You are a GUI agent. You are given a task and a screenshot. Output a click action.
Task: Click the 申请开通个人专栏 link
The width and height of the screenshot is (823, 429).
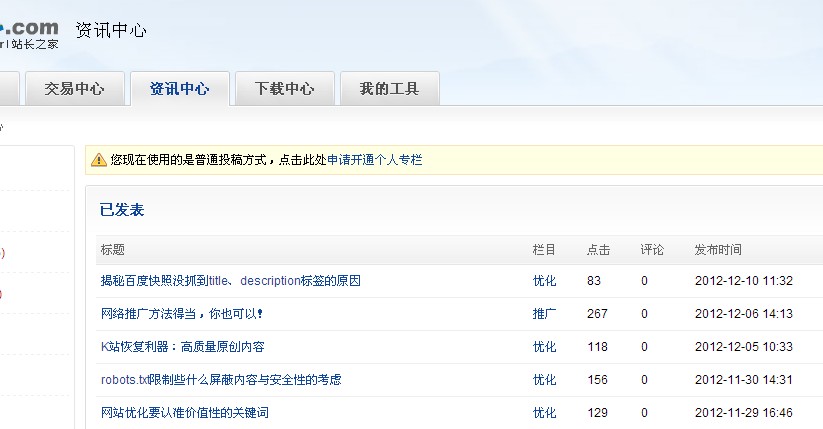pyautogui.click(x=375, y=160)
